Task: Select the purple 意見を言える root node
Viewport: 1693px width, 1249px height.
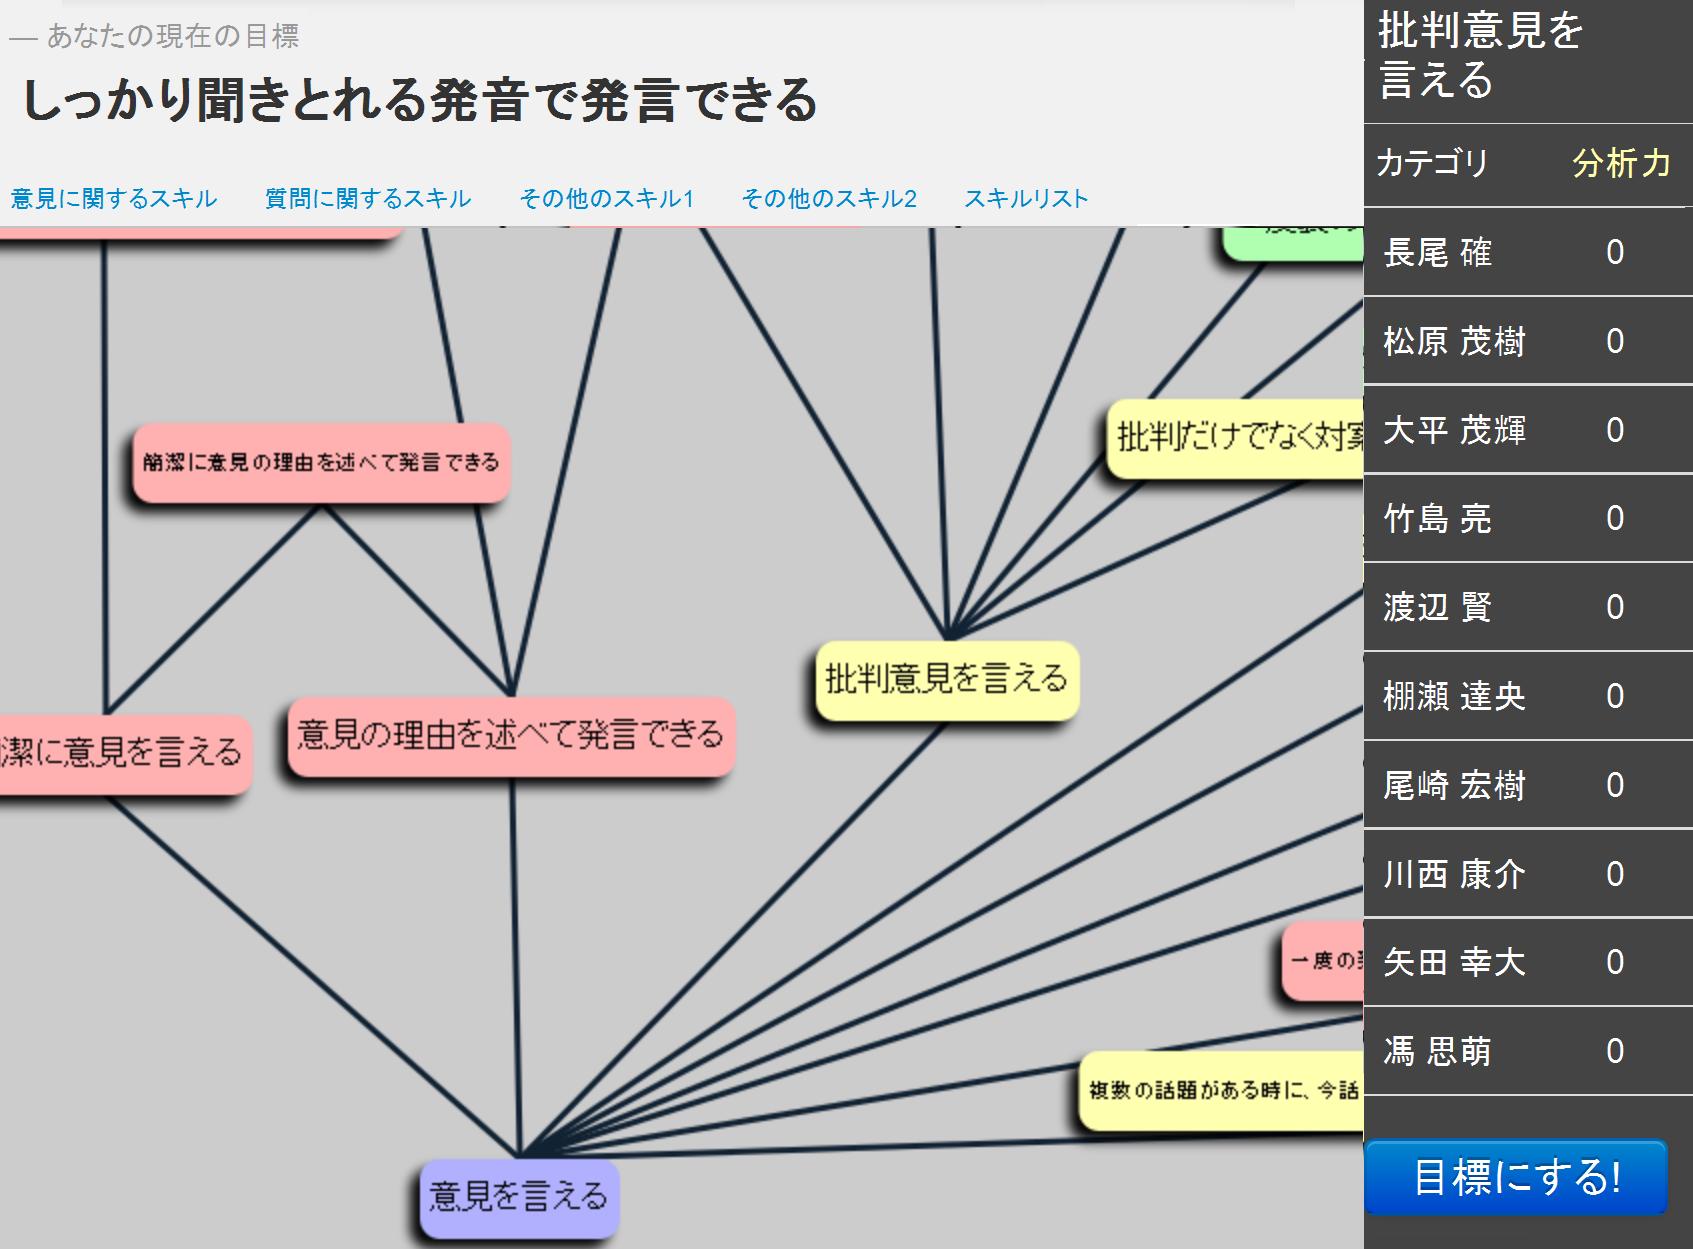Action: pyautogui.click(x=518, y=1197)
